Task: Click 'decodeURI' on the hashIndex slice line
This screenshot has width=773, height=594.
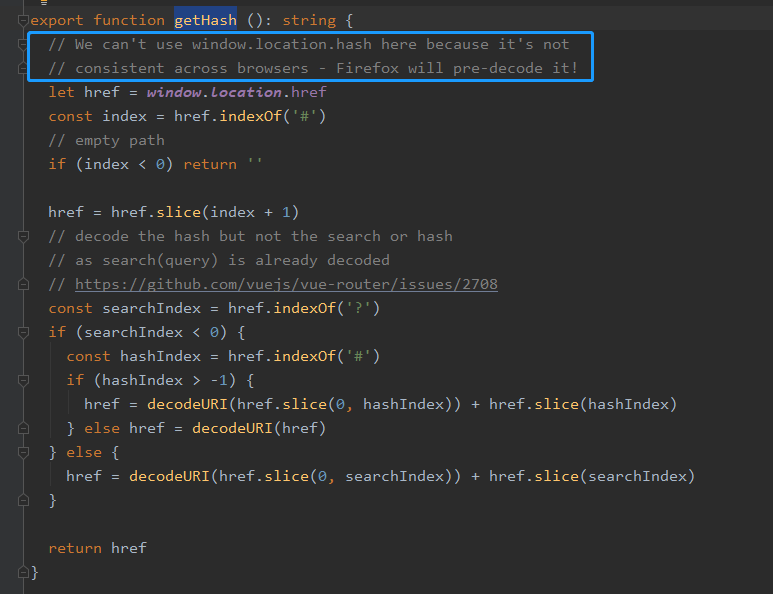Action: [x=187, y=404]
